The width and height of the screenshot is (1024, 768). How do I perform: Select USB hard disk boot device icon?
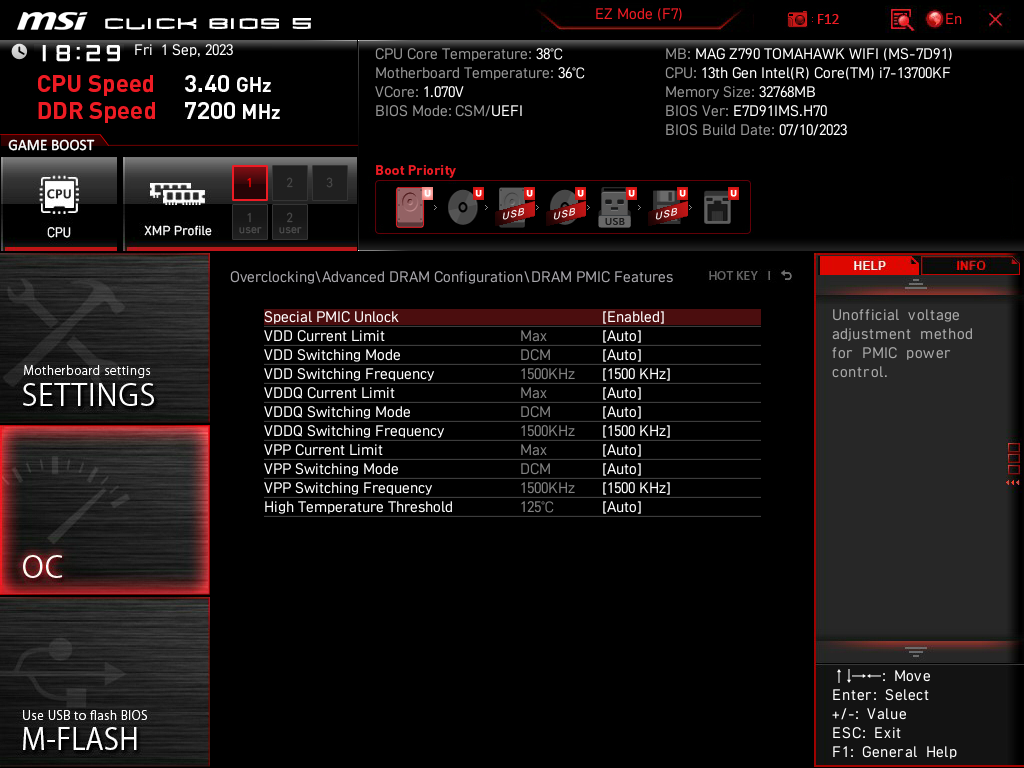click(x=515, y=207)
